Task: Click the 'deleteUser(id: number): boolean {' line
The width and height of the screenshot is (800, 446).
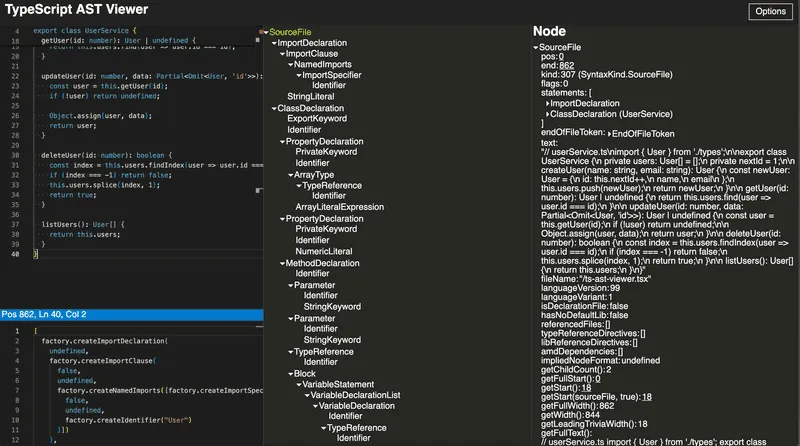Action: click(107, 155)
